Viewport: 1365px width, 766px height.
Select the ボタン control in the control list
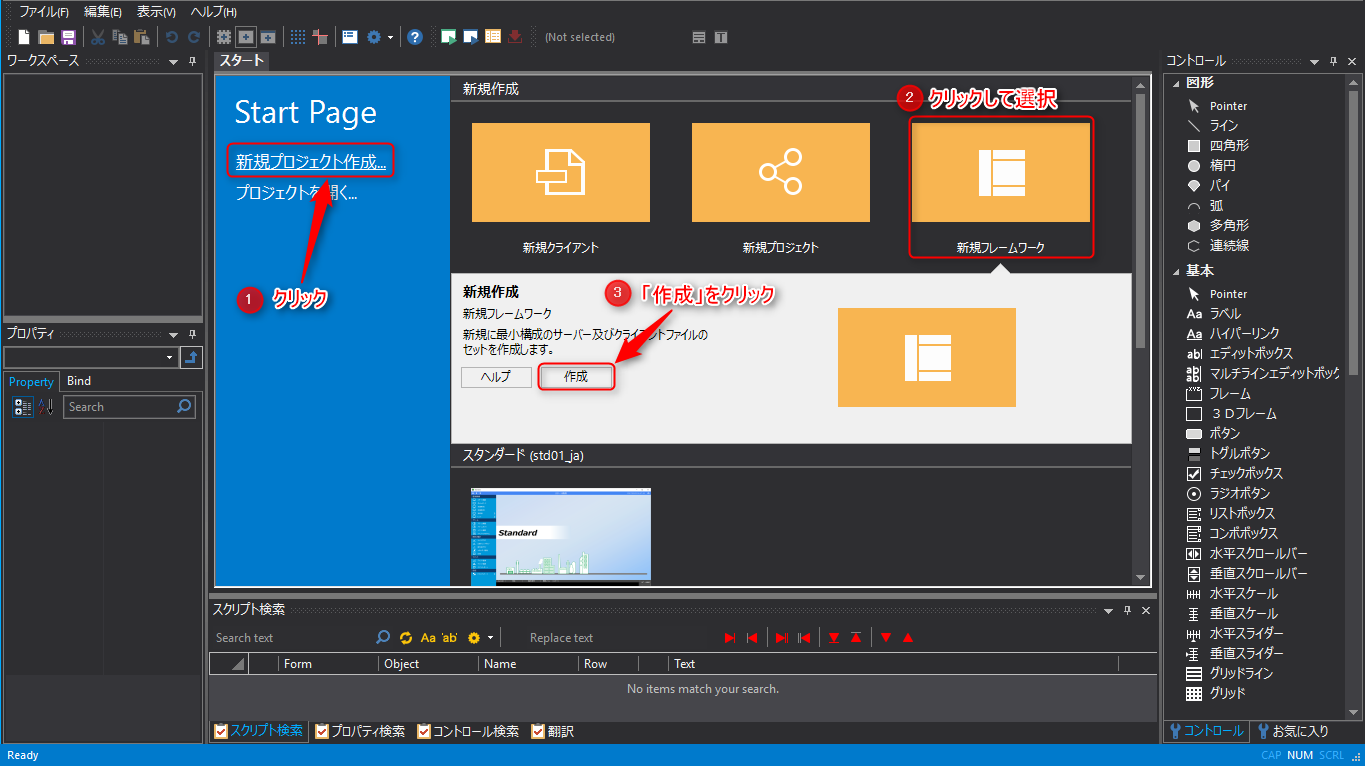point(1224,434)
